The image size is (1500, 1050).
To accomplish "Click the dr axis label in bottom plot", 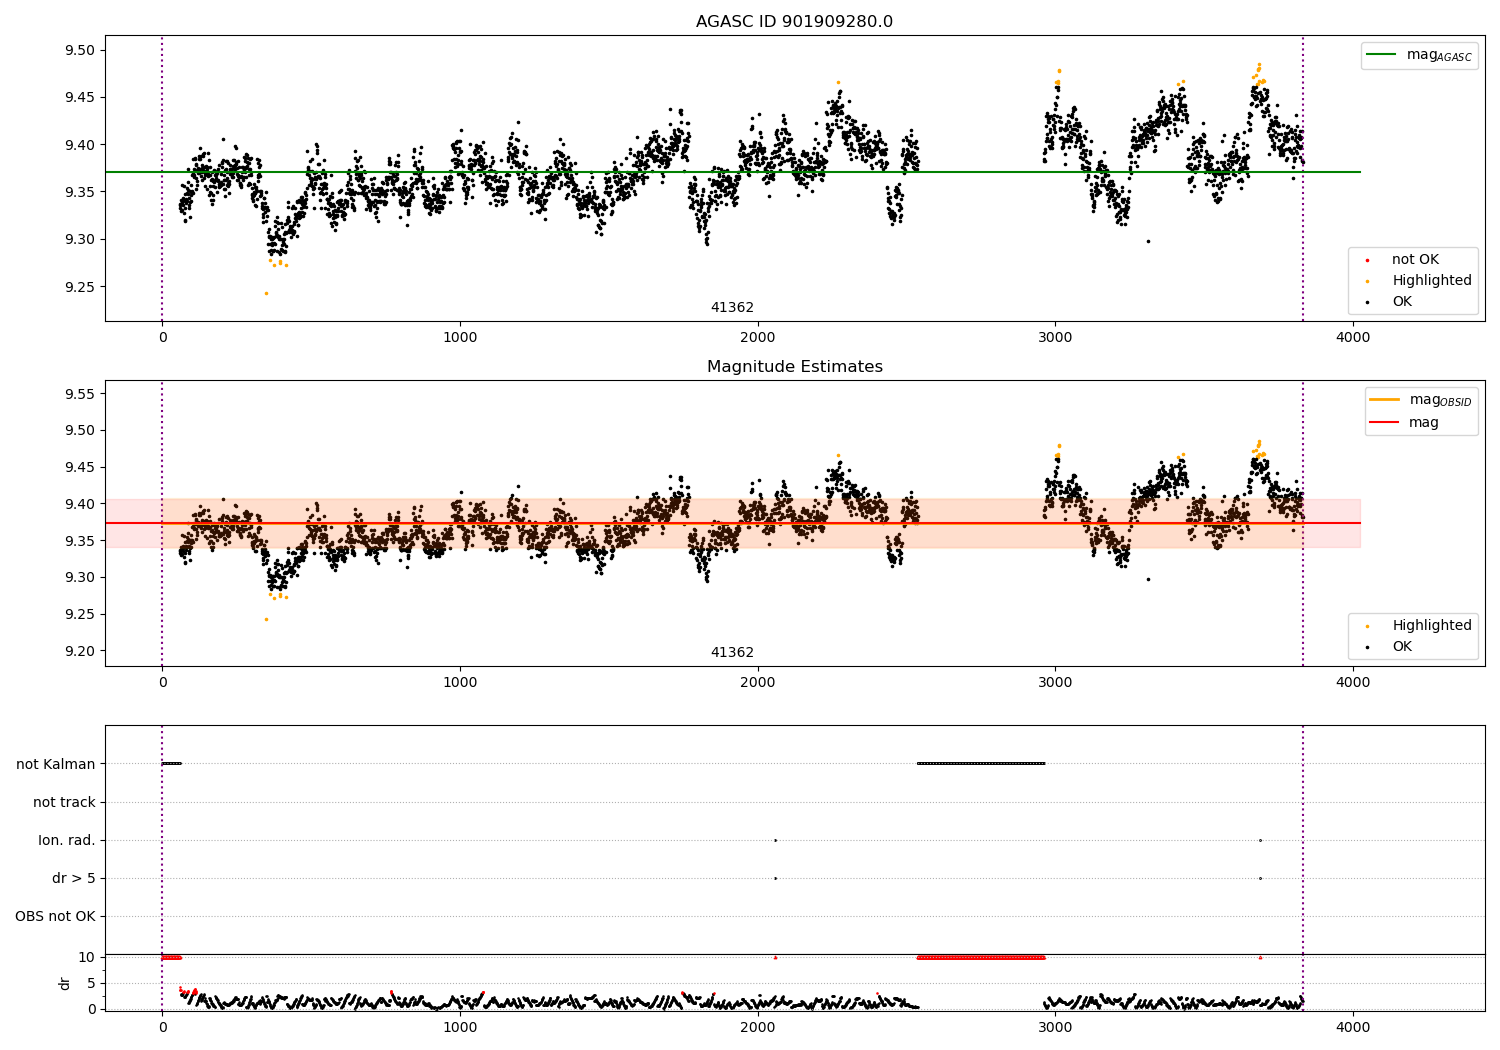I will [65, 983].
